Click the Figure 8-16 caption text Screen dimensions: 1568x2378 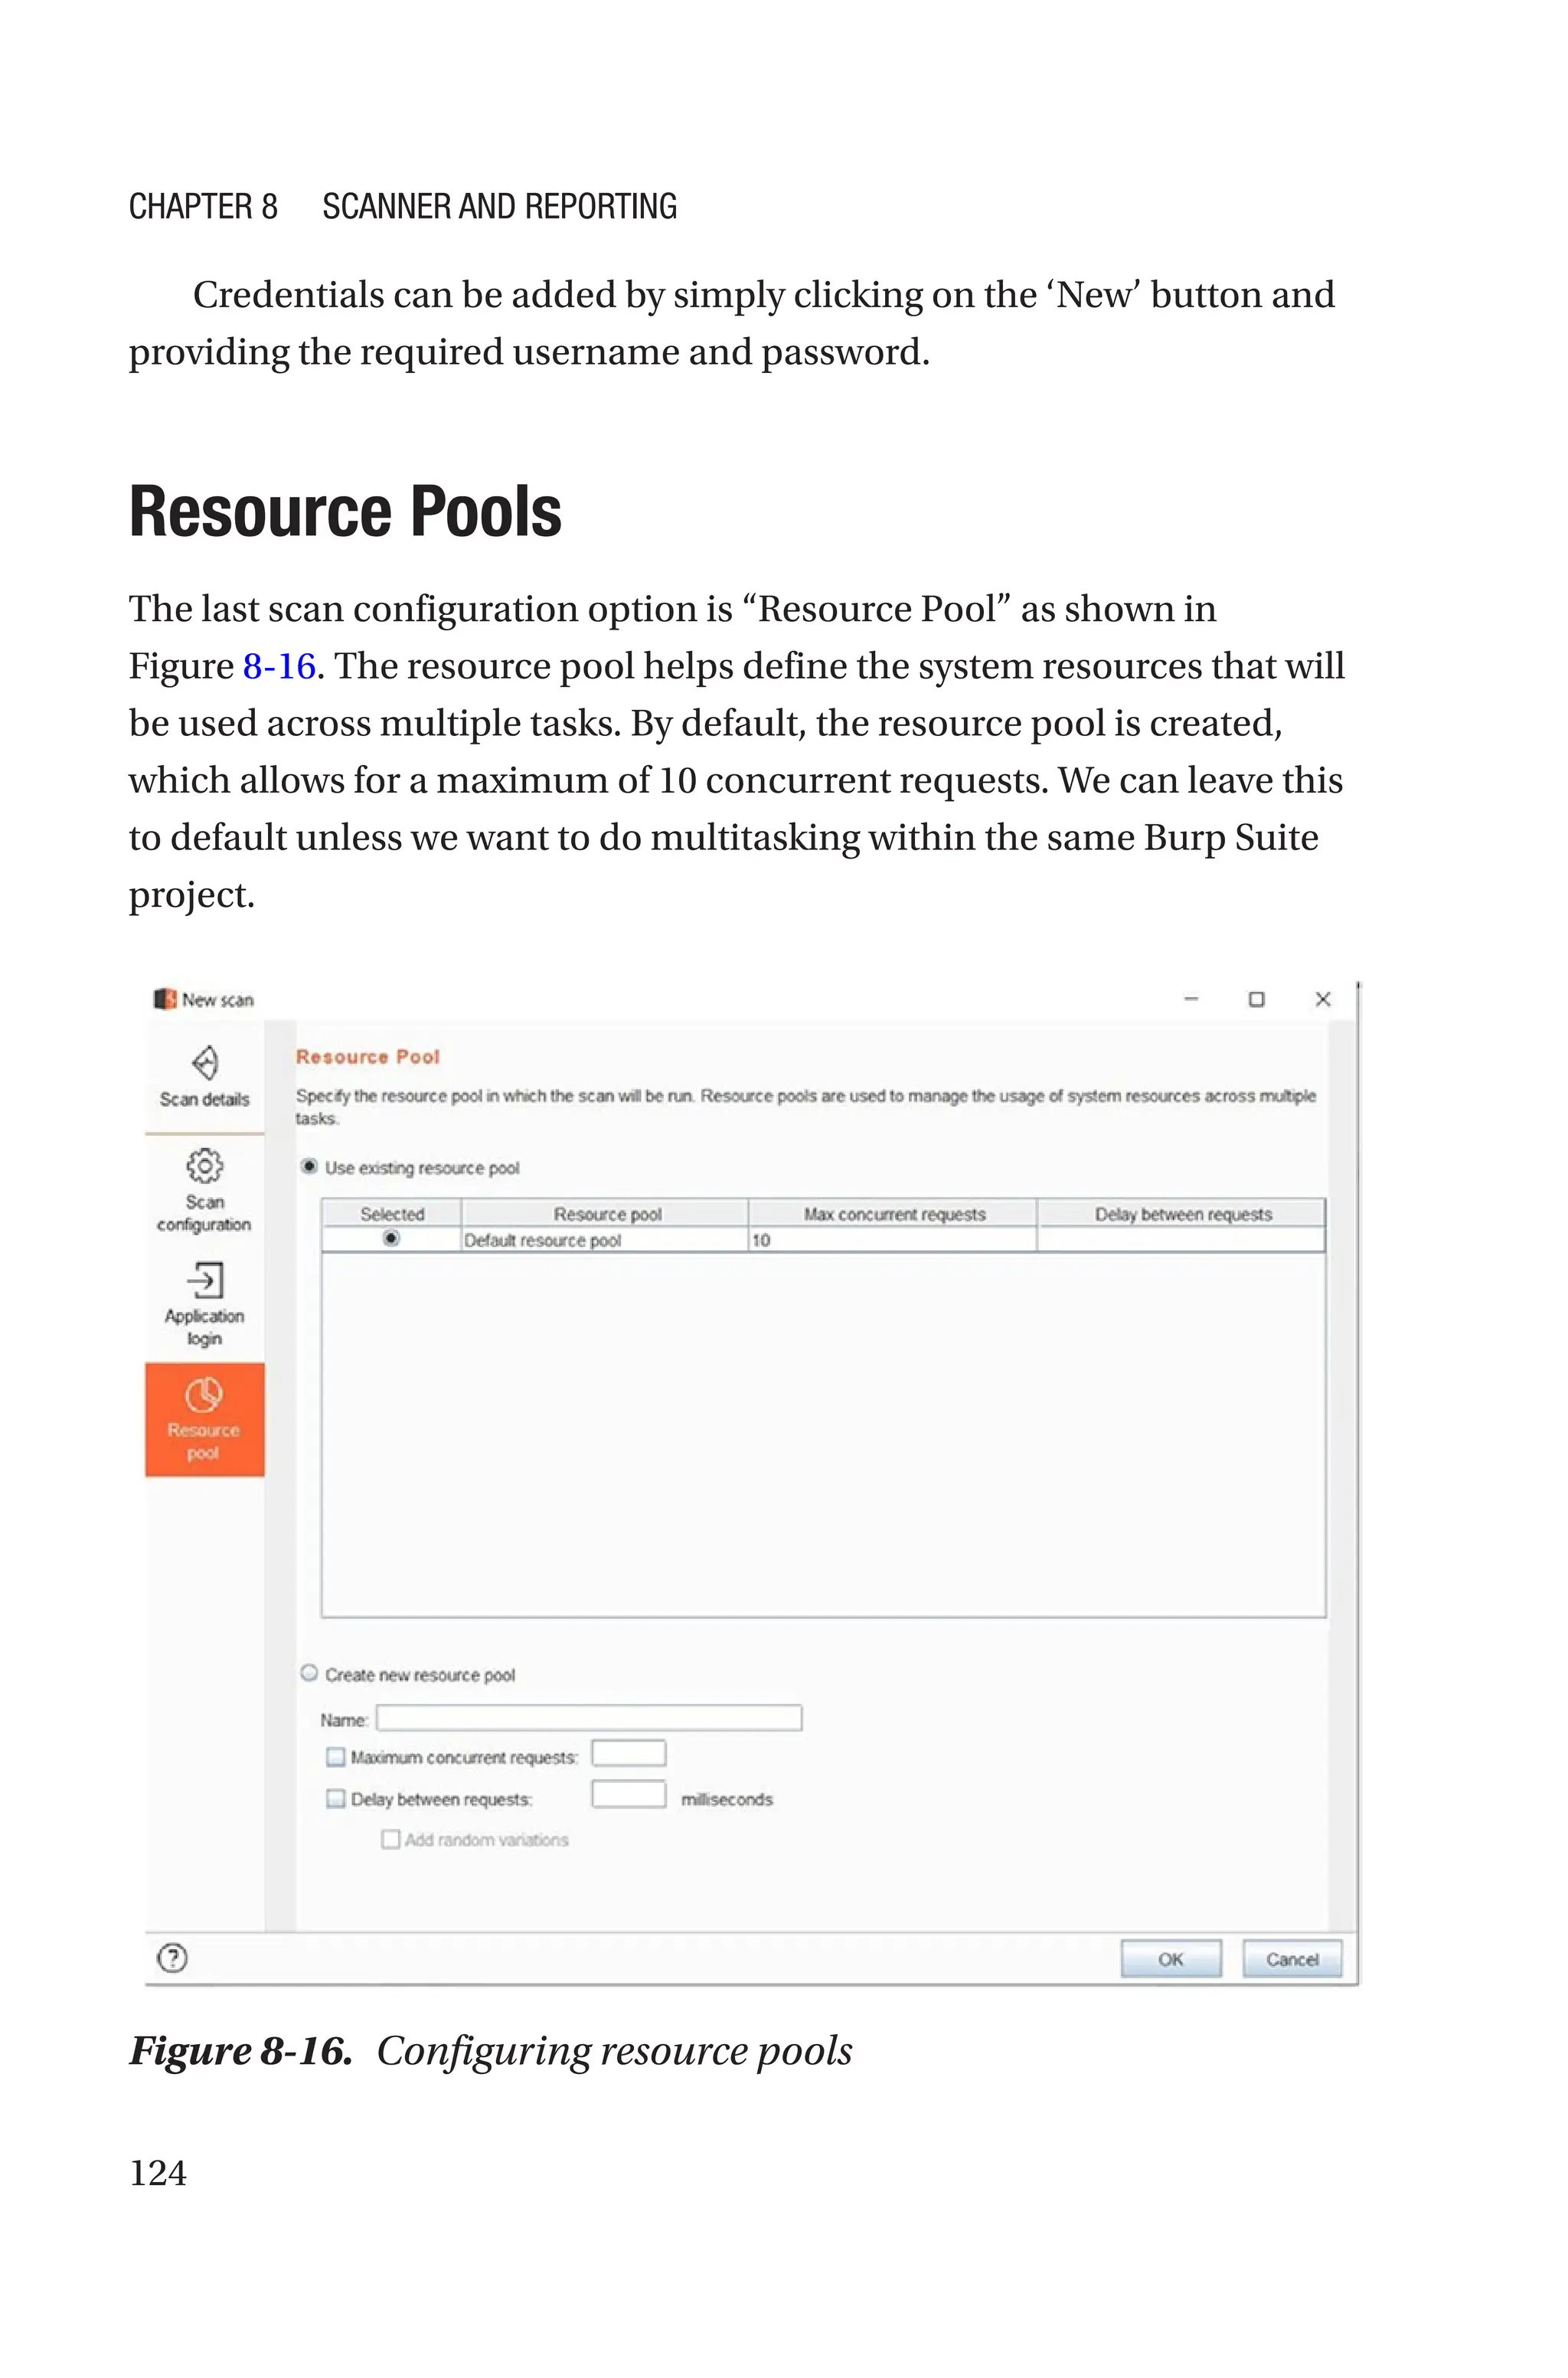coord(491,2052)
